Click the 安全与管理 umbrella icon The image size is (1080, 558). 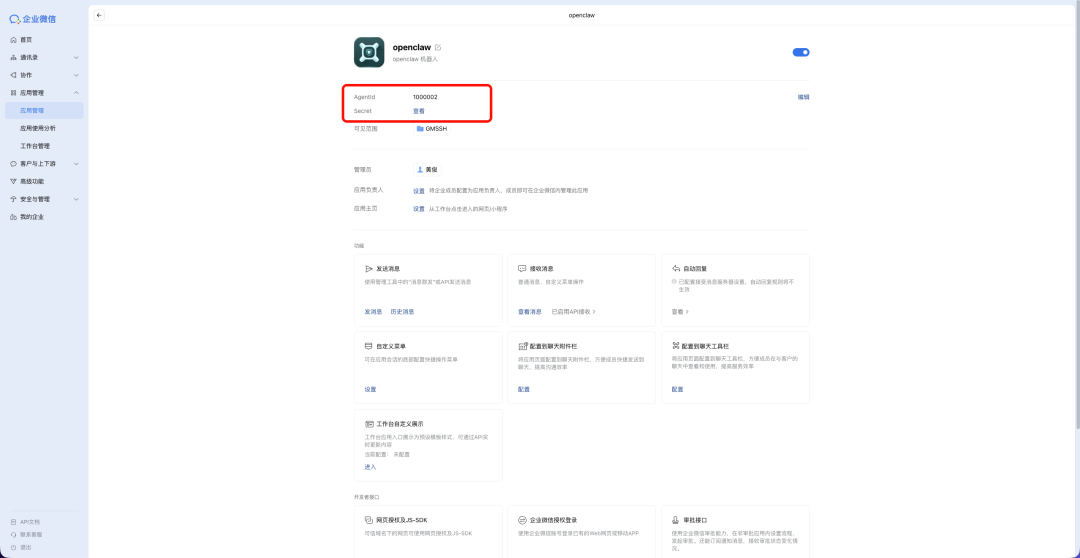pyautogui.click(x=14, y=199)
